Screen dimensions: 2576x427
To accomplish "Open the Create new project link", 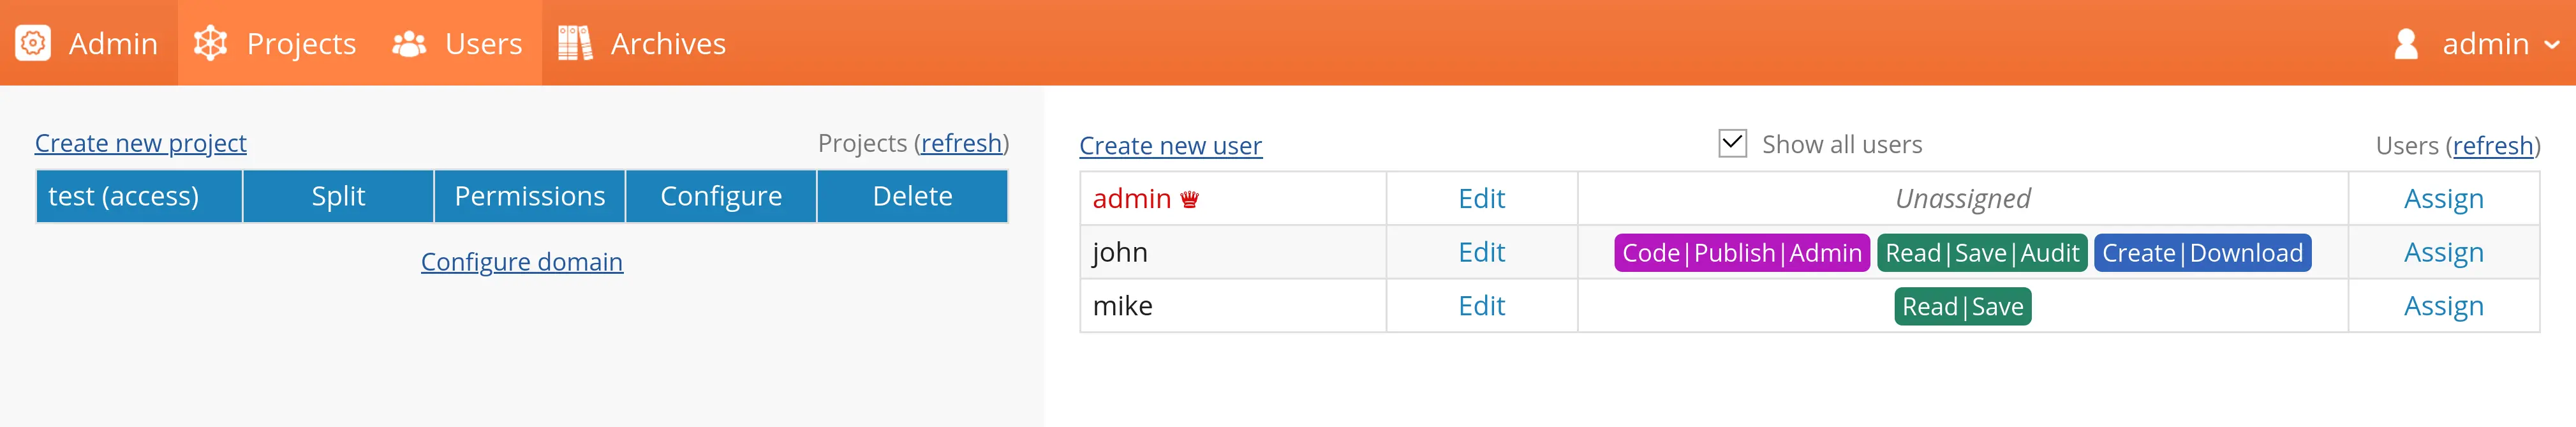I will (x=140, y=143).
